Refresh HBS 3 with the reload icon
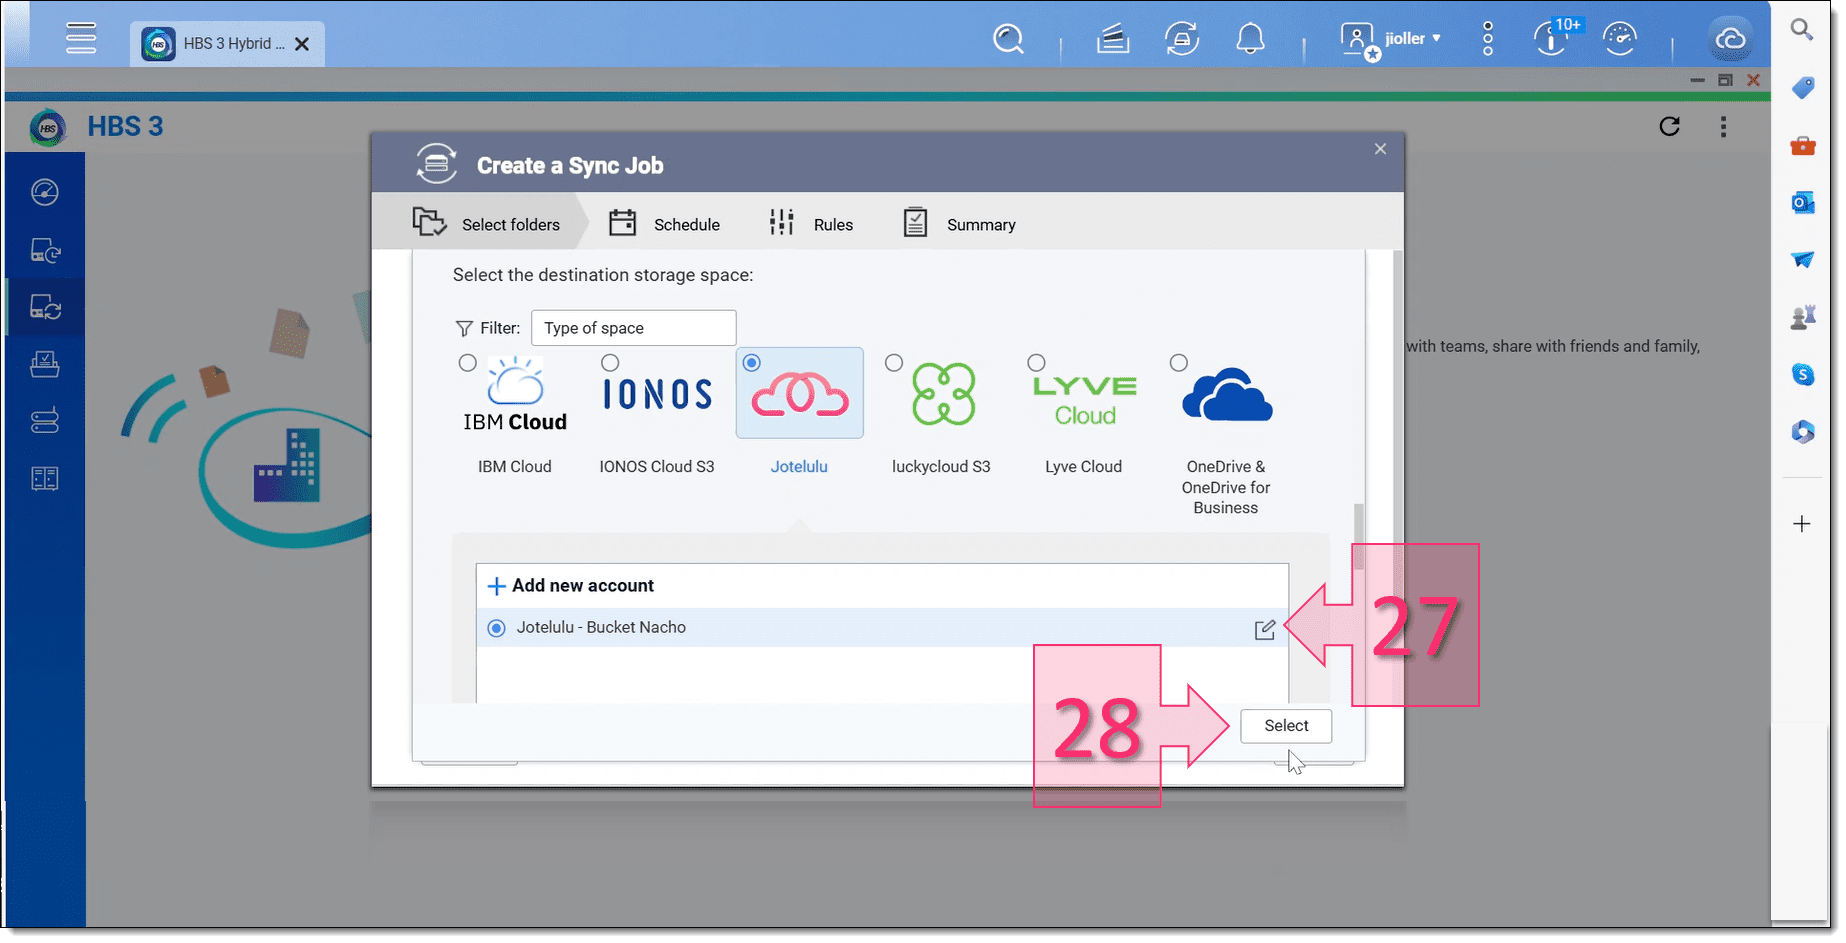 (x=1669, y=126)
